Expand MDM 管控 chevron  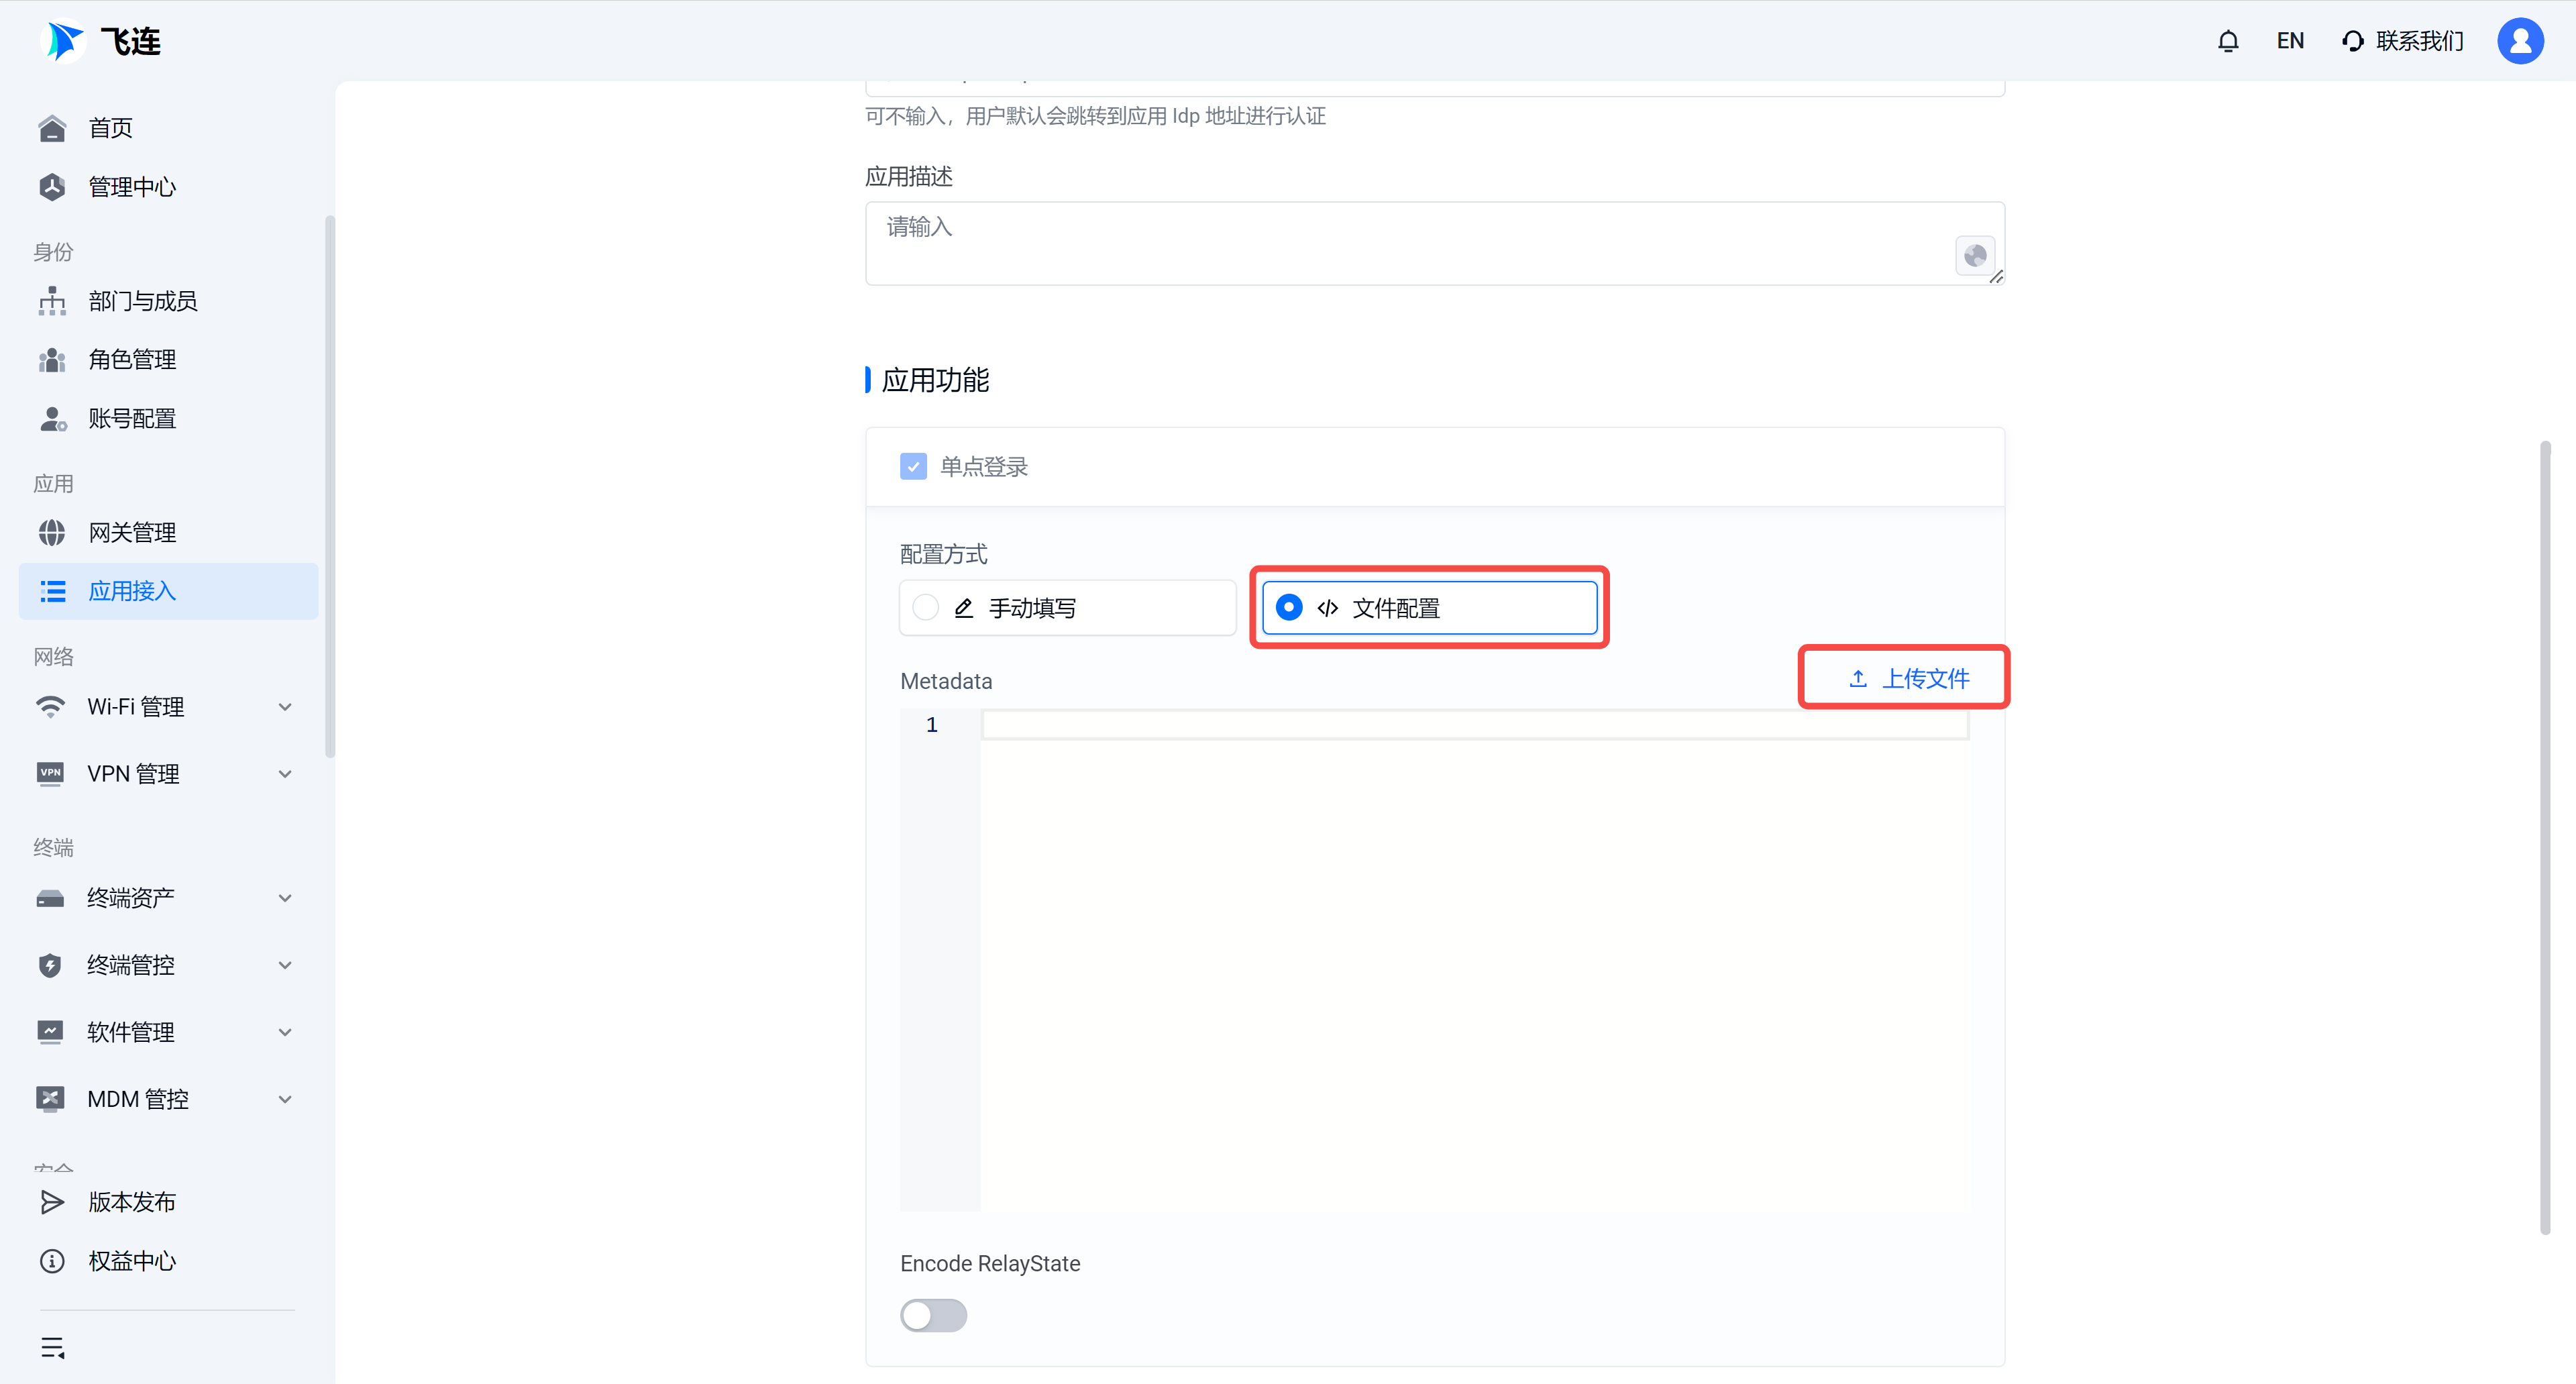pos(285,1099)
